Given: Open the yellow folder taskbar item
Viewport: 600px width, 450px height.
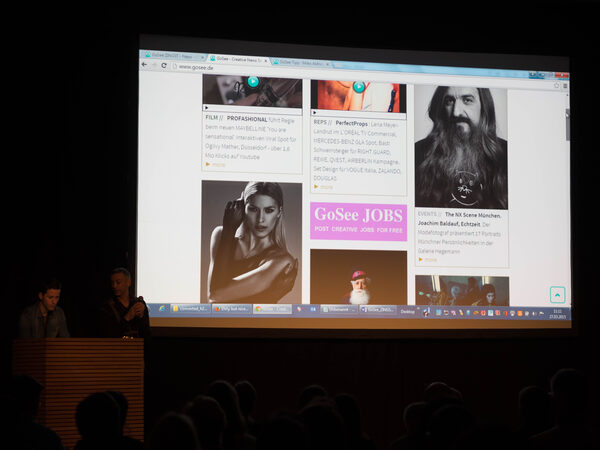Looking at the screenshot, I should click(191, 308).
